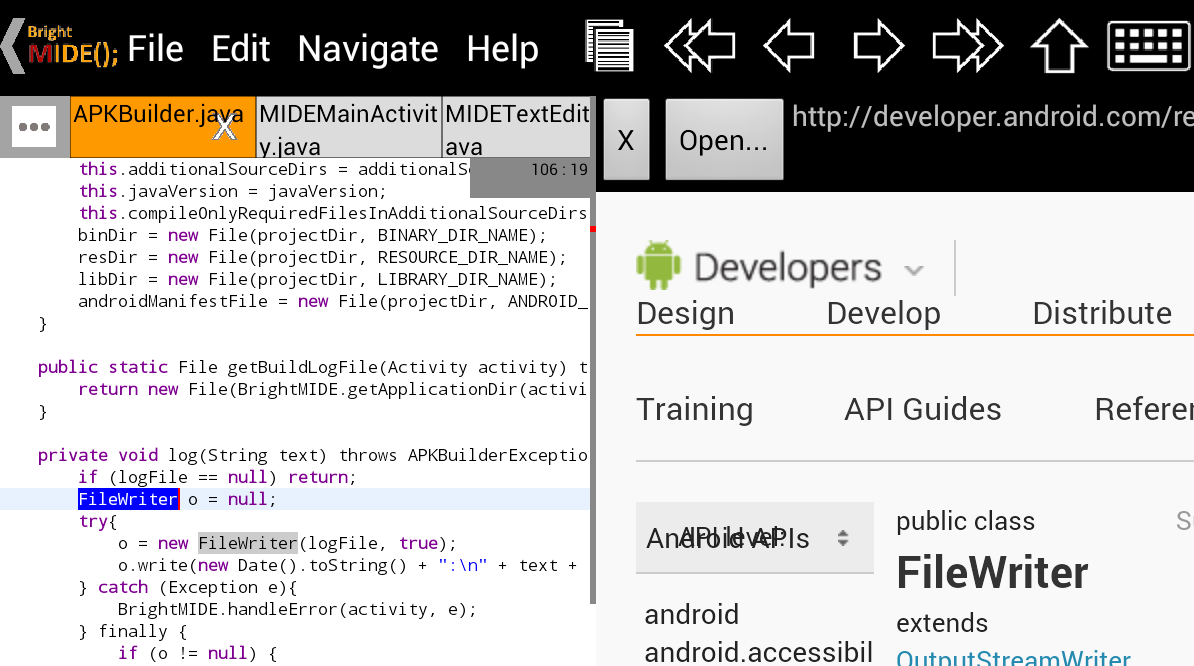1194x666 pixels.
Task: Open the Android APIs level selector
Action: [754, 538]
